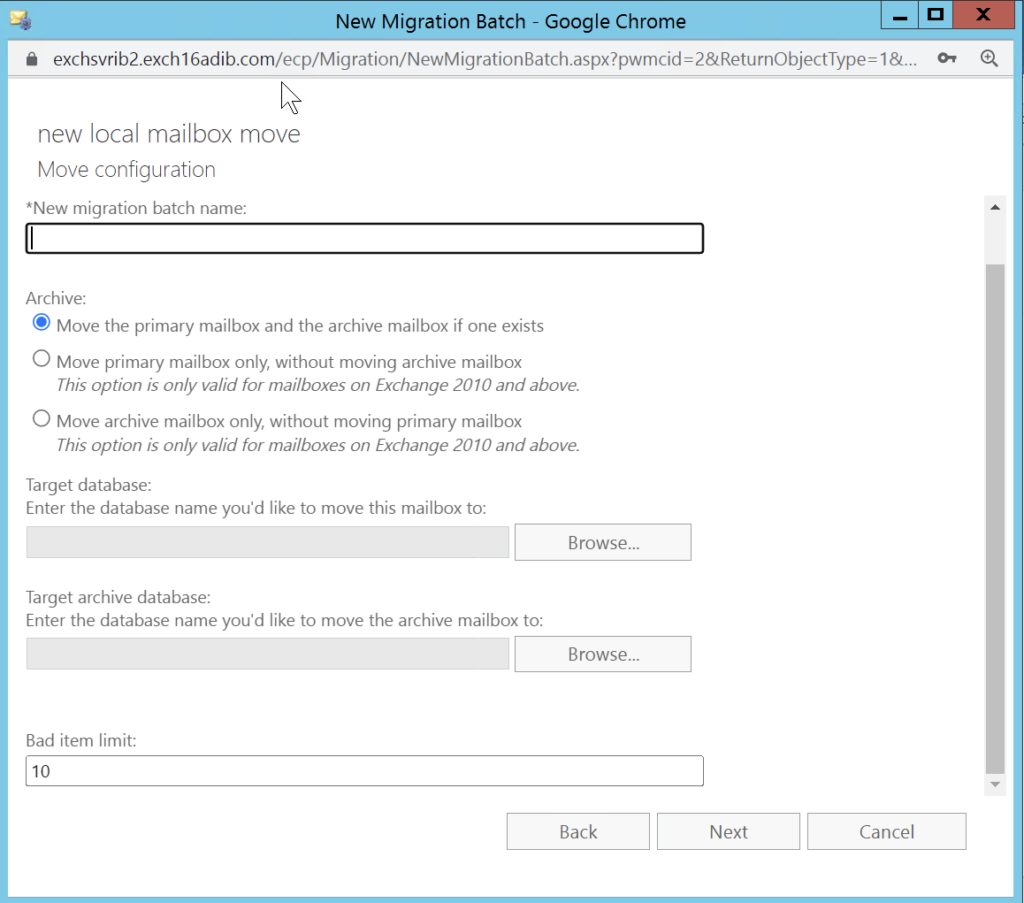Select move archive mailbox only option
Screen dimensions: 1024x903
click(x=41, y=418)
